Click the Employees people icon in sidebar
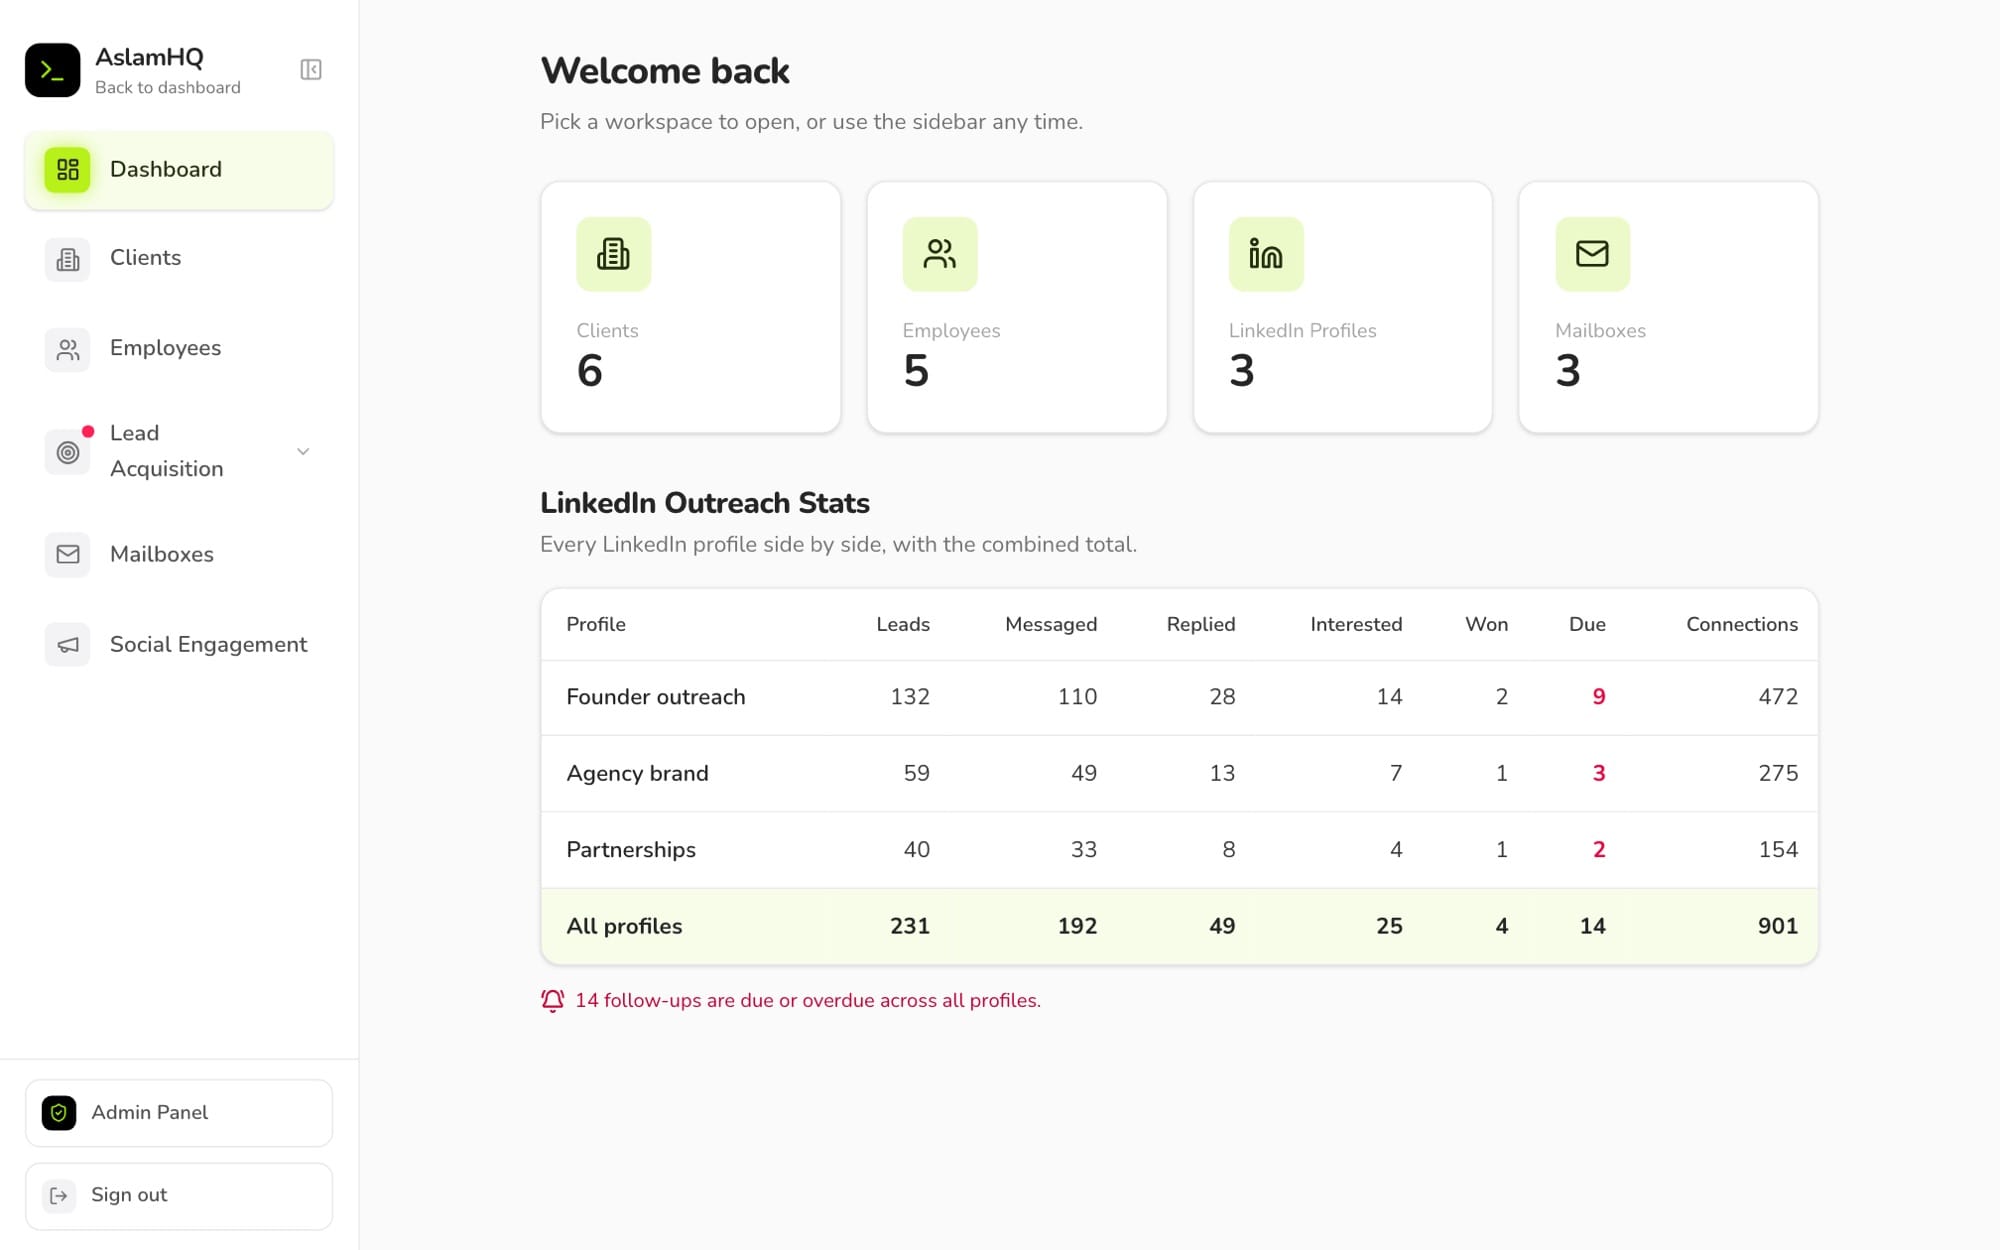 click(68, 350)
